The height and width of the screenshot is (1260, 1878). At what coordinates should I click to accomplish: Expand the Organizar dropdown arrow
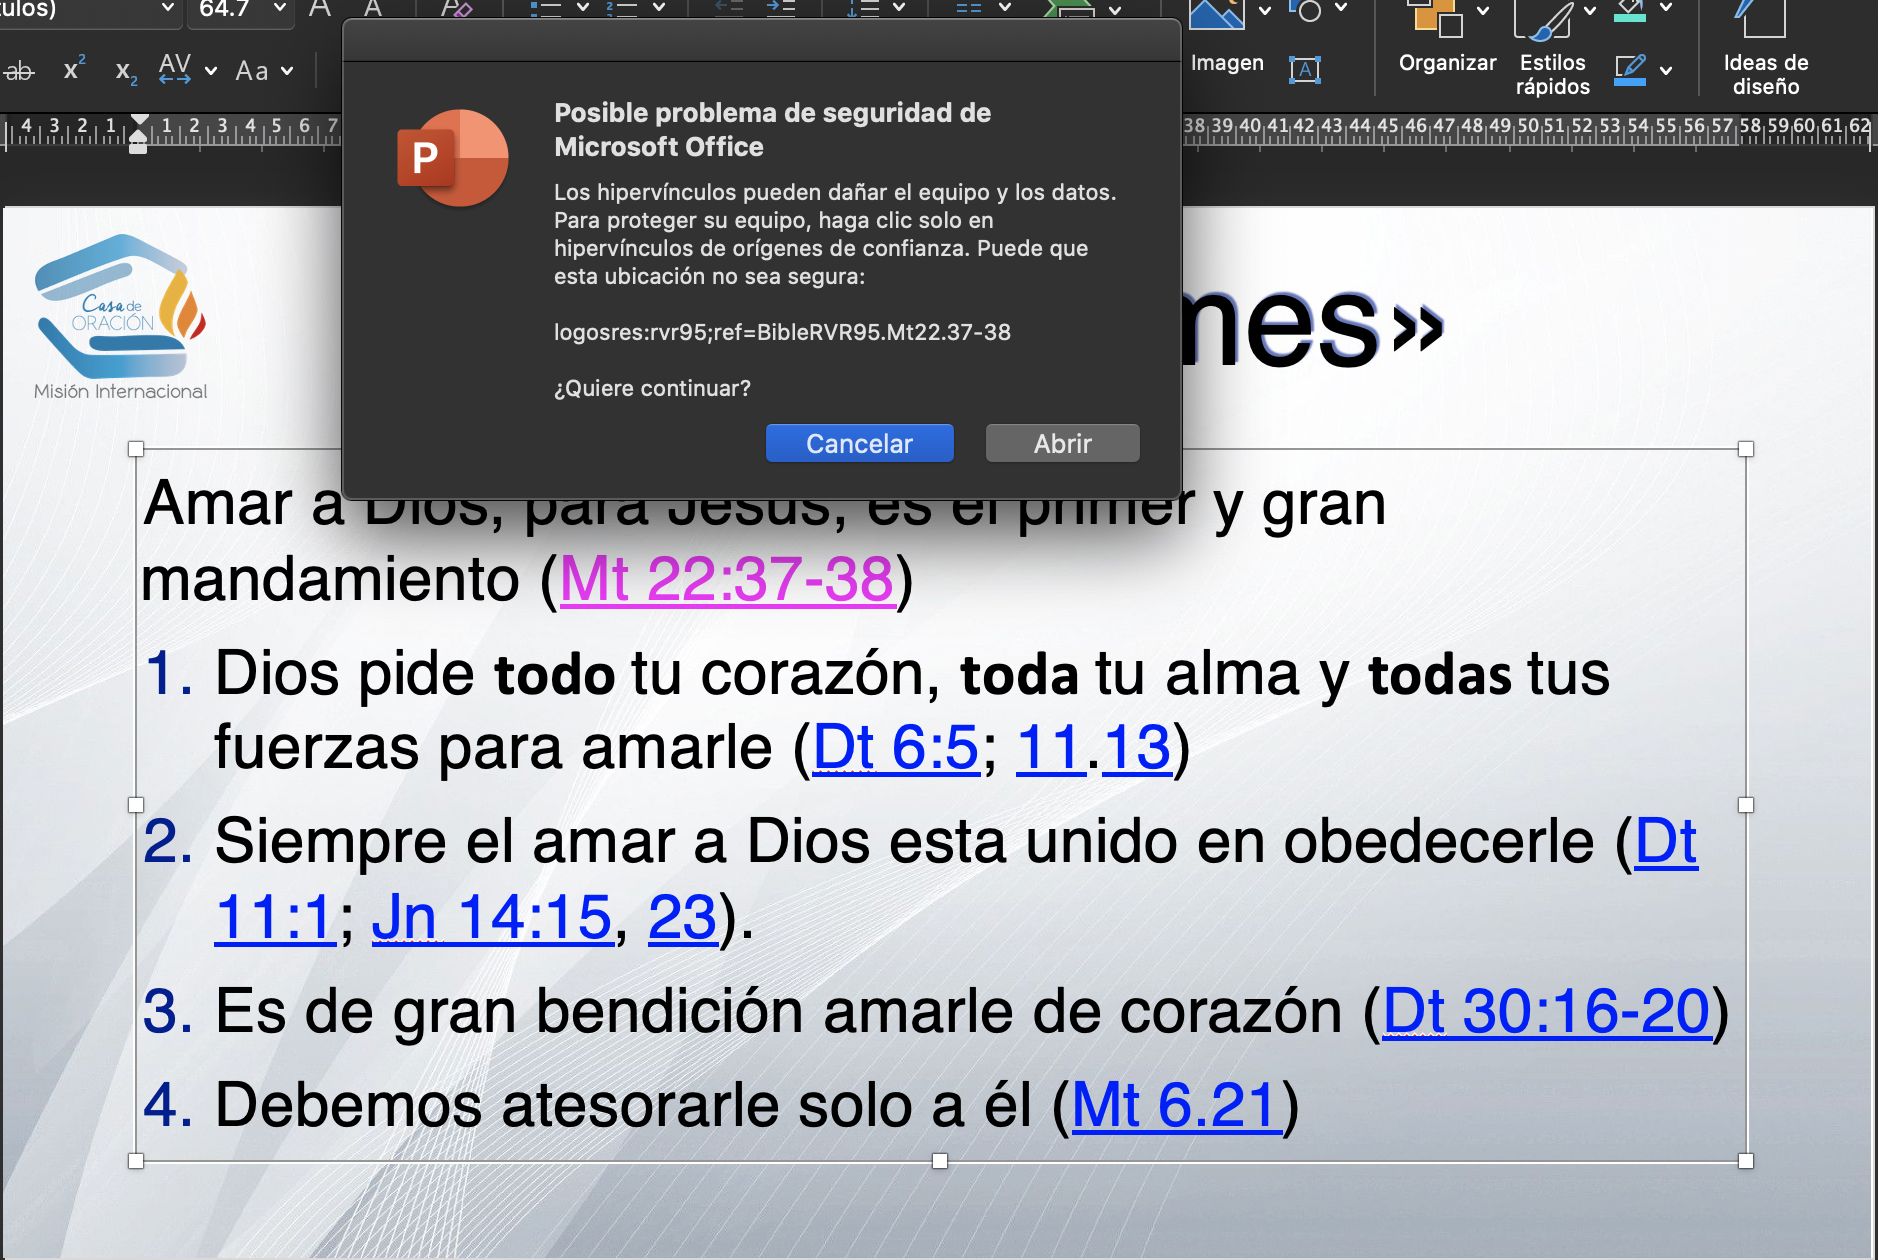pos(1483,11)
